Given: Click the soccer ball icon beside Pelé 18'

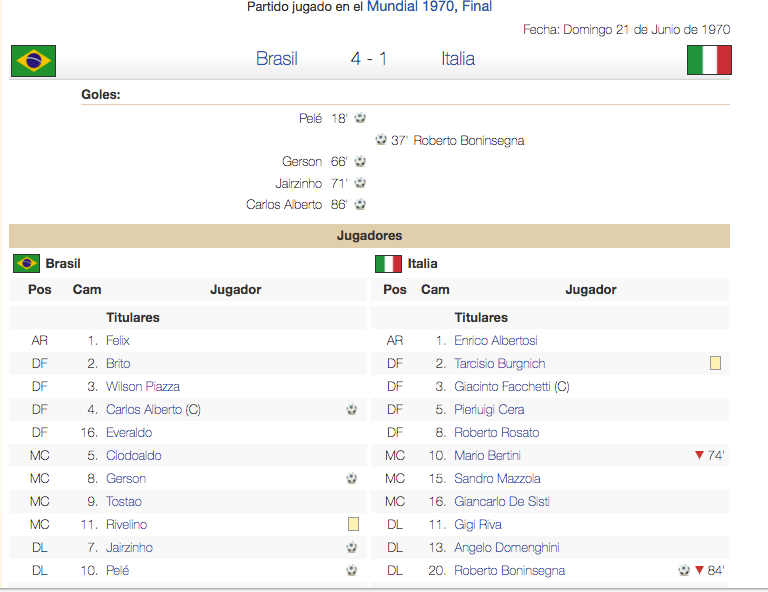Looking at the screenshot, I should (360, 118).
